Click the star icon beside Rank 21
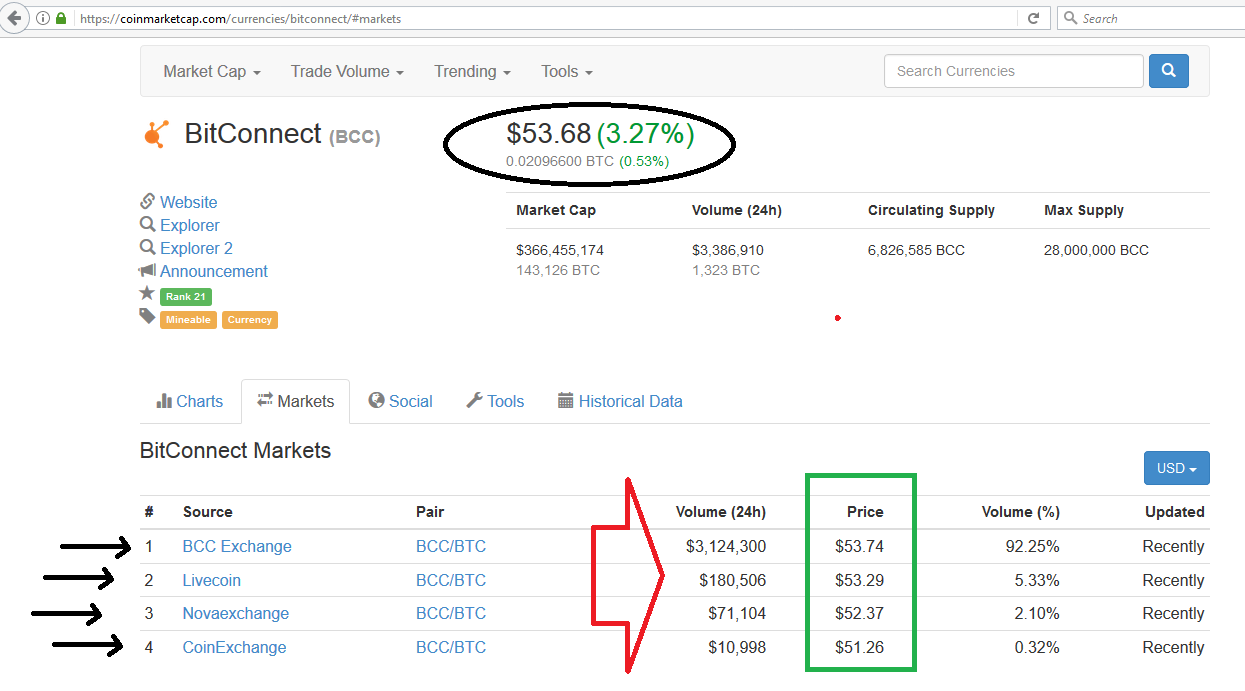The image size is (1245, 691). point(147,294)
